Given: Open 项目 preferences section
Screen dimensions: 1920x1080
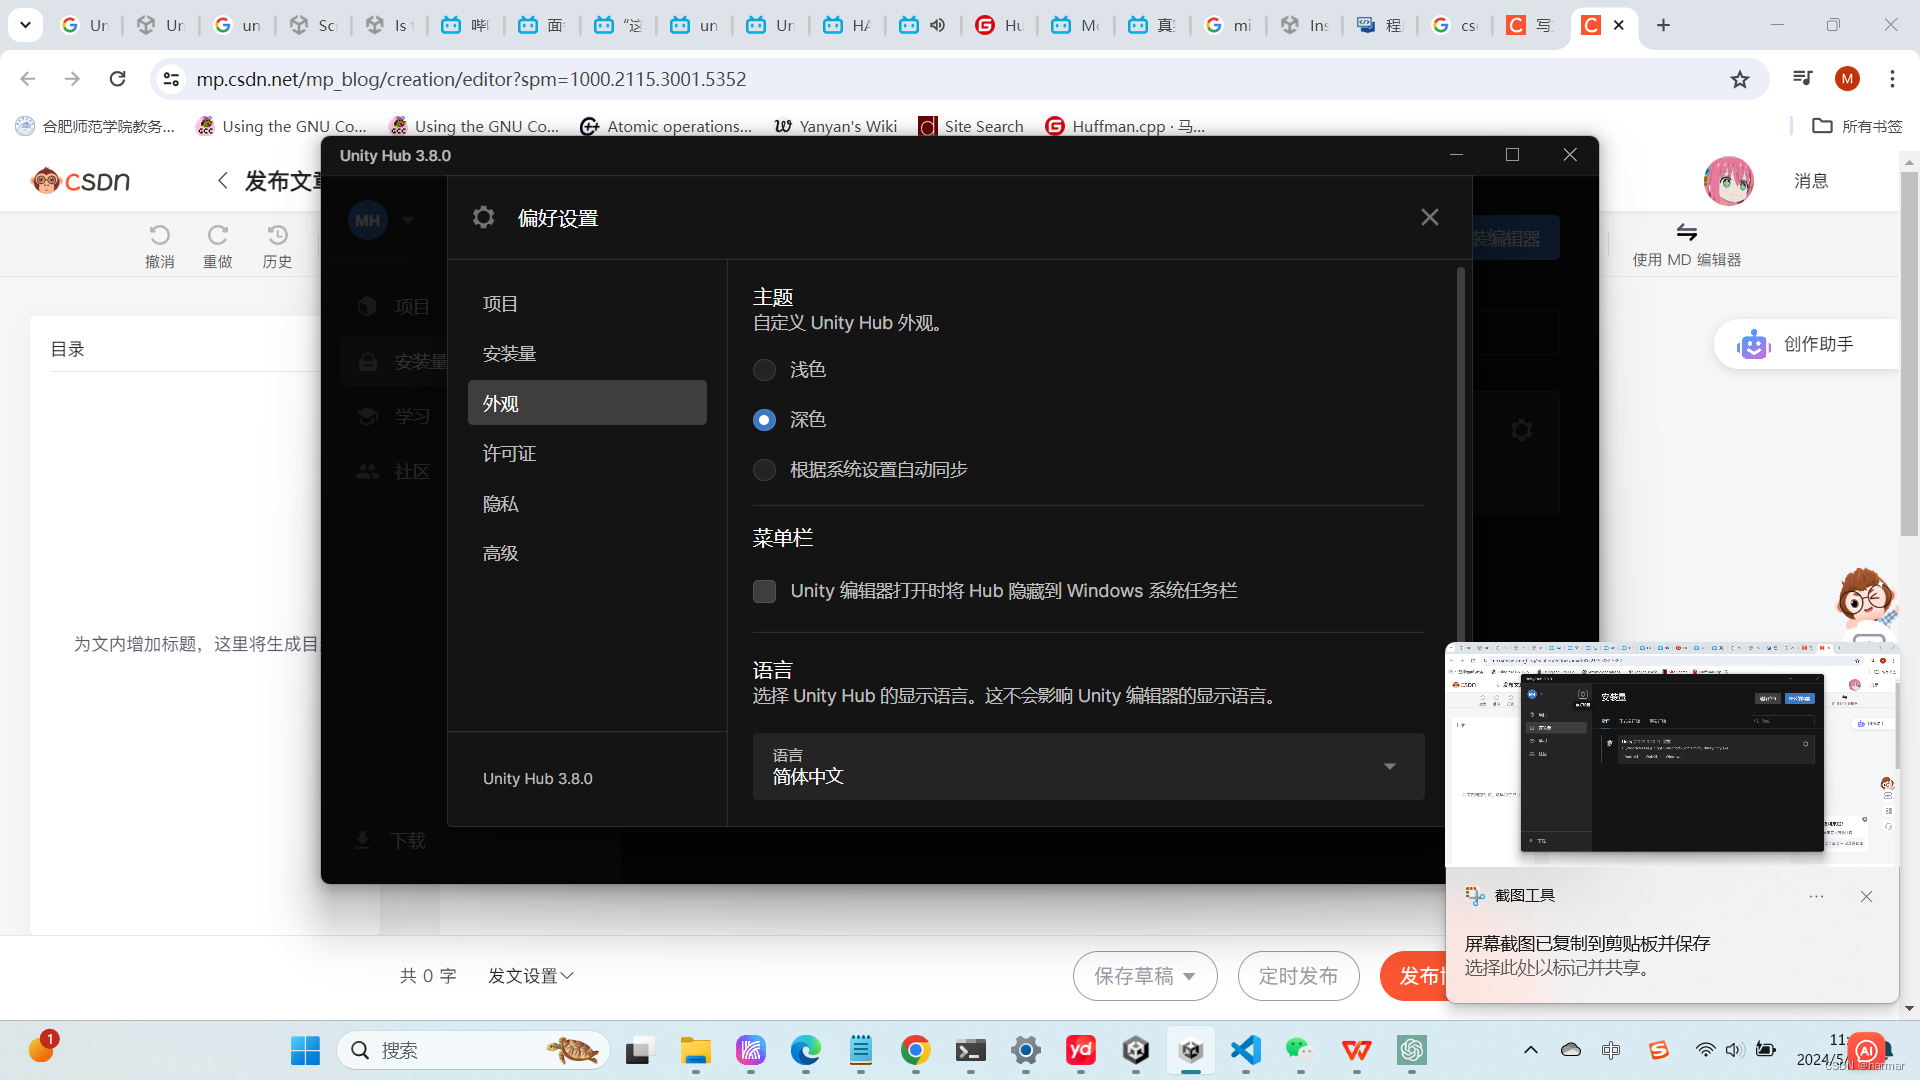Looking at the screenshot, I should [x=587, y=304].
